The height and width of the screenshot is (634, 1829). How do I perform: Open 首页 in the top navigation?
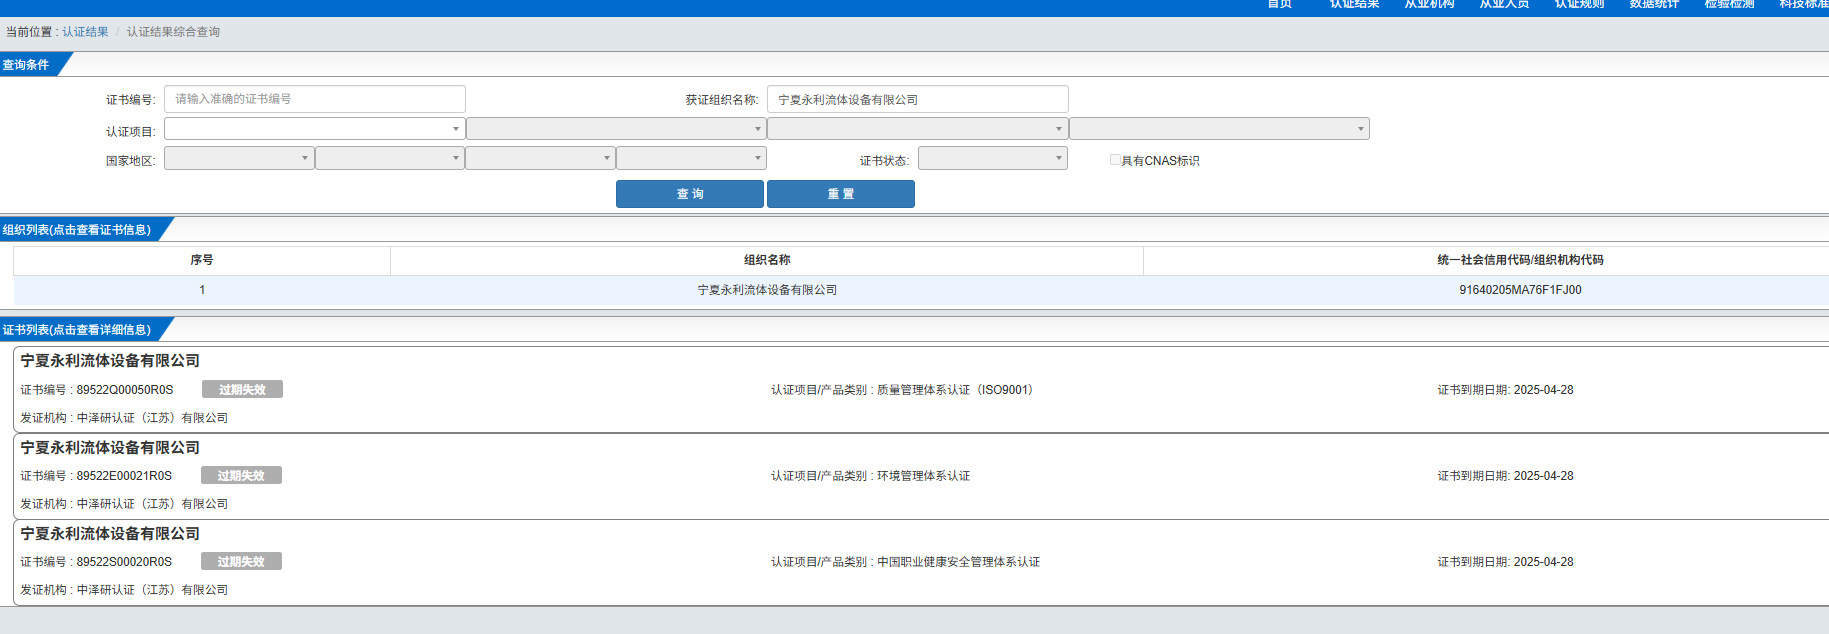click(1279, 5)
